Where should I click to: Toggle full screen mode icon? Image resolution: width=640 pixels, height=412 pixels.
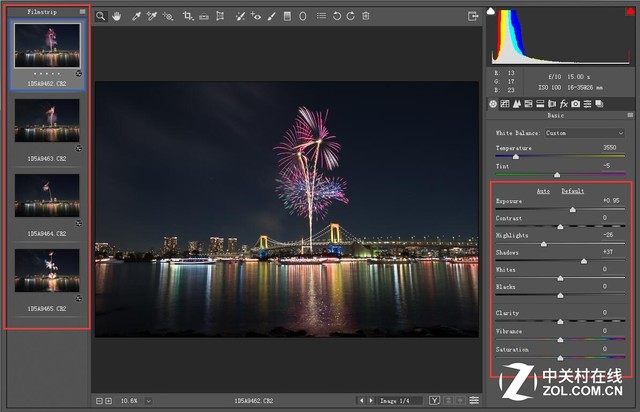coord(473,16)
